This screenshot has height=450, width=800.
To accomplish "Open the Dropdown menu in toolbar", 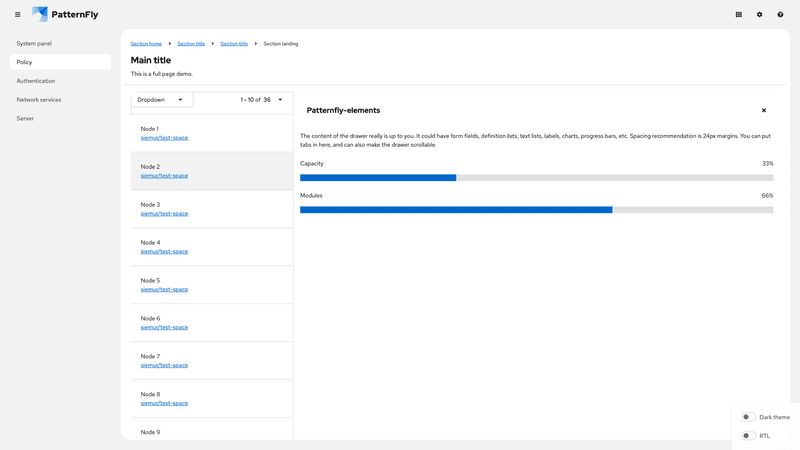I will click(160, 99).
